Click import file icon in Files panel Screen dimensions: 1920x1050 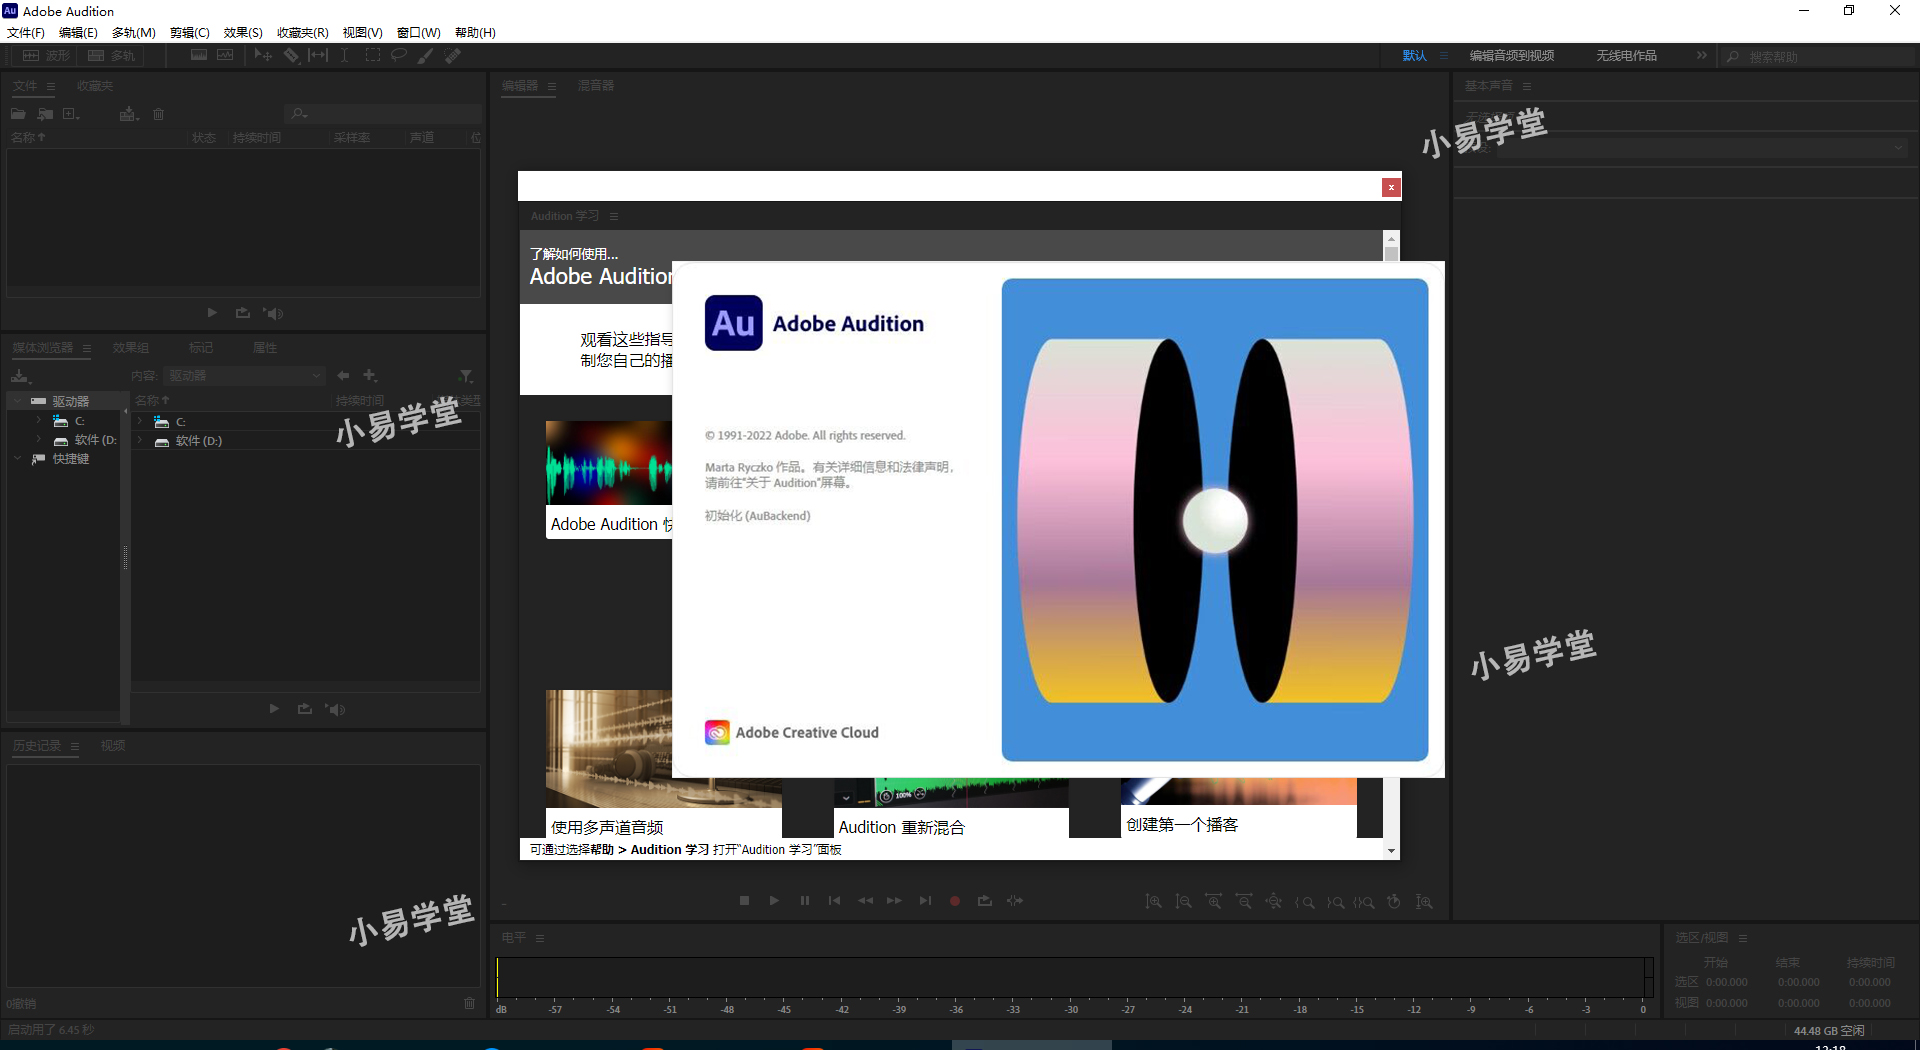(x=45, y=114)
